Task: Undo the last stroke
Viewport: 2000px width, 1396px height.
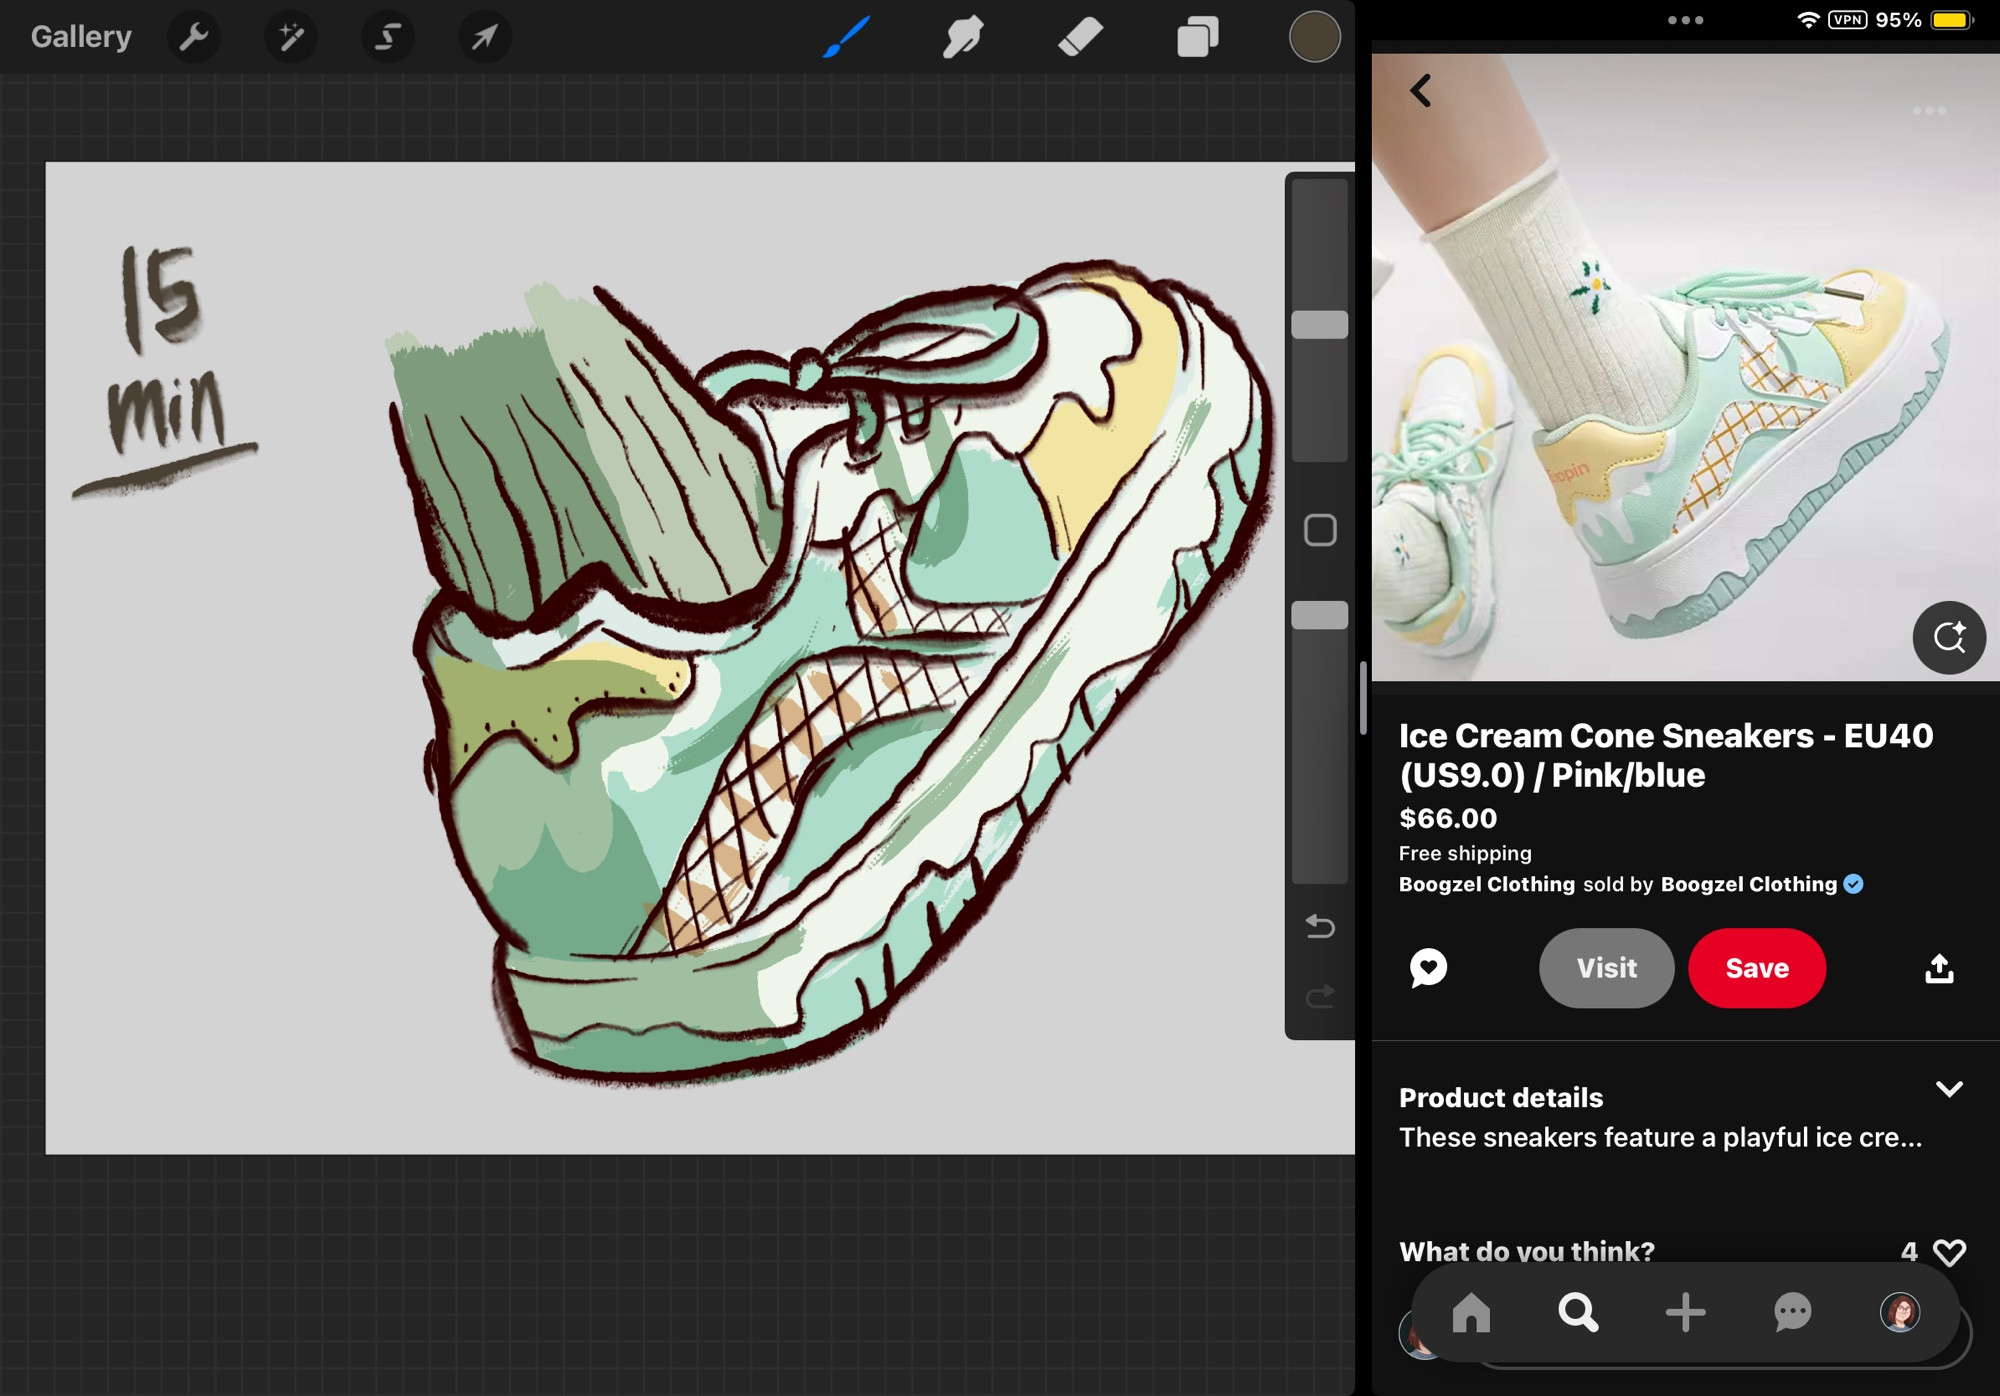Action: [x=1320, y=927]
